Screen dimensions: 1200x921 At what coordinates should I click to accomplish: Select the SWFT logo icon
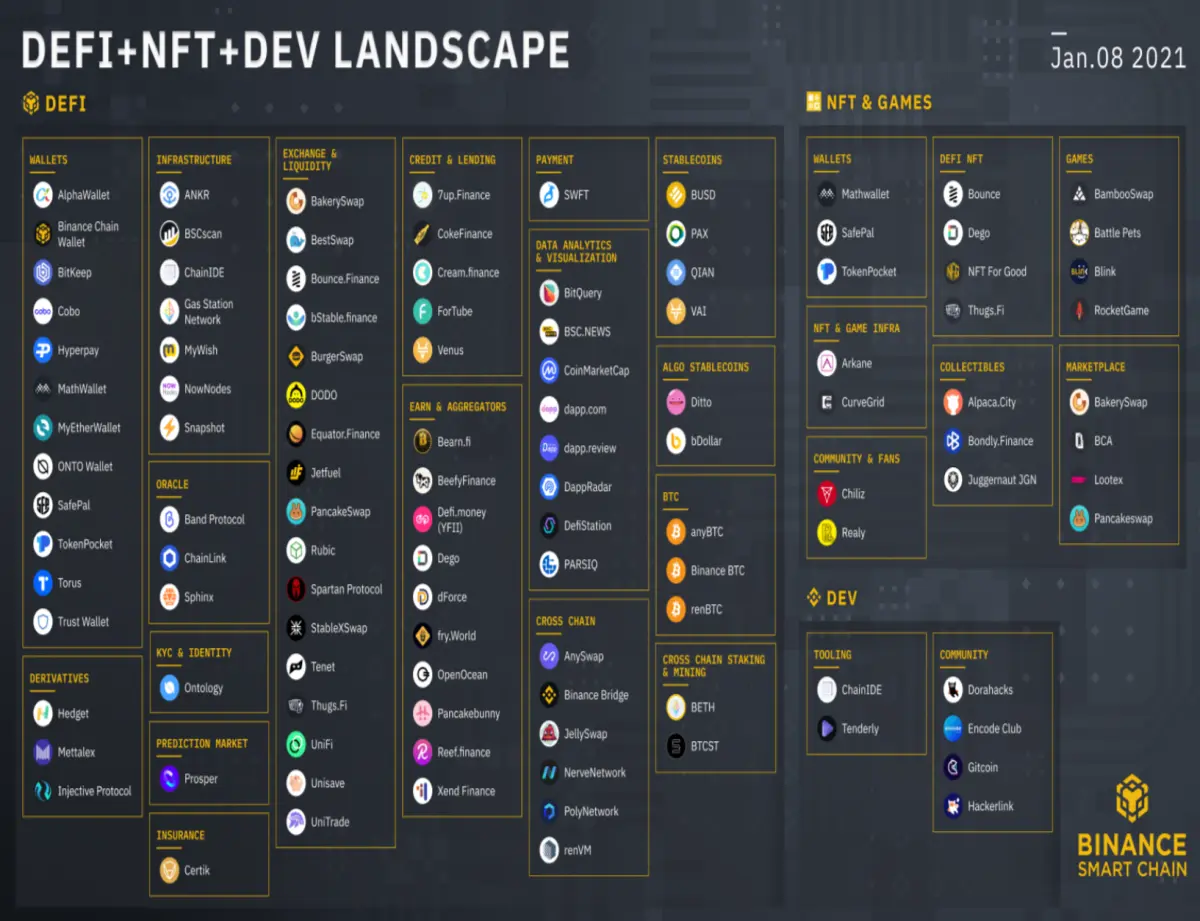point(550,195)
